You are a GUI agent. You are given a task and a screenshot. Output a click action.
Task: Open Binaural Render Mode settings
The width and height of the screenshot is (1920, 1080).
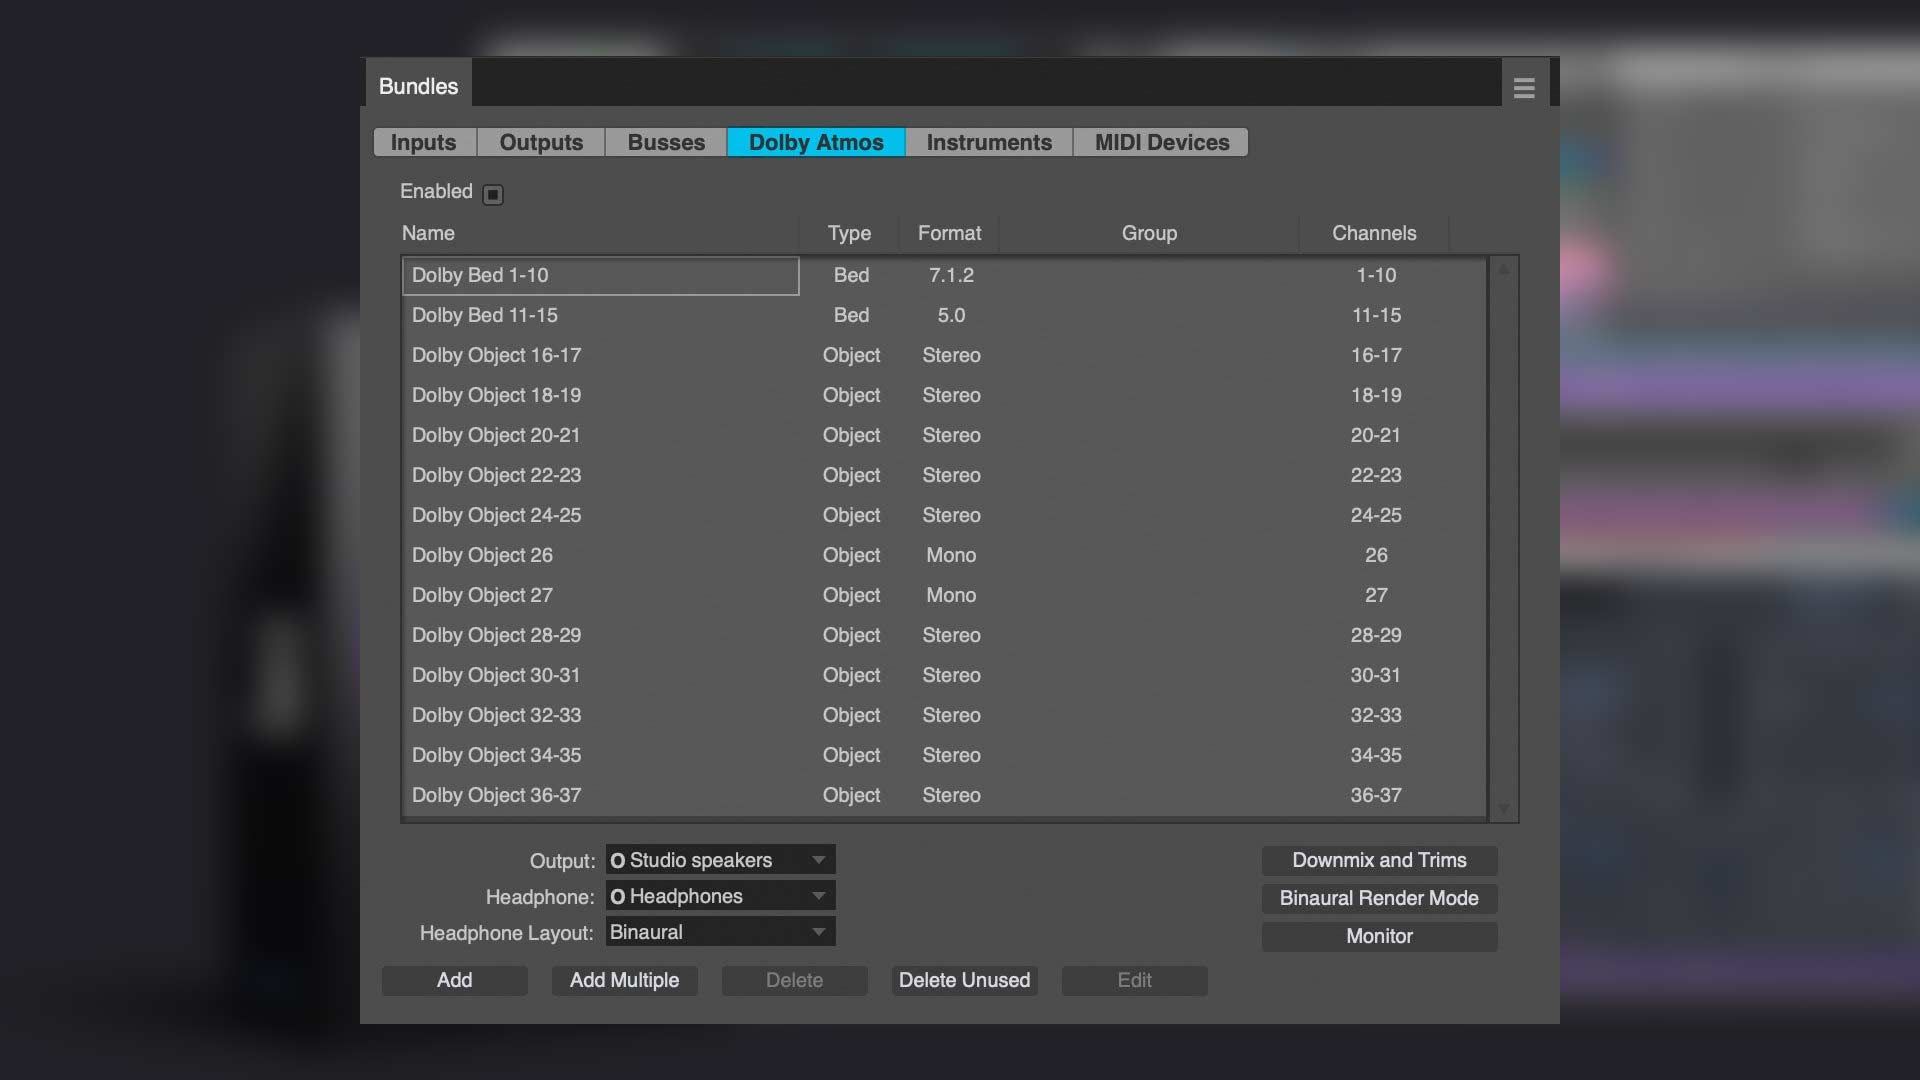1379,898
